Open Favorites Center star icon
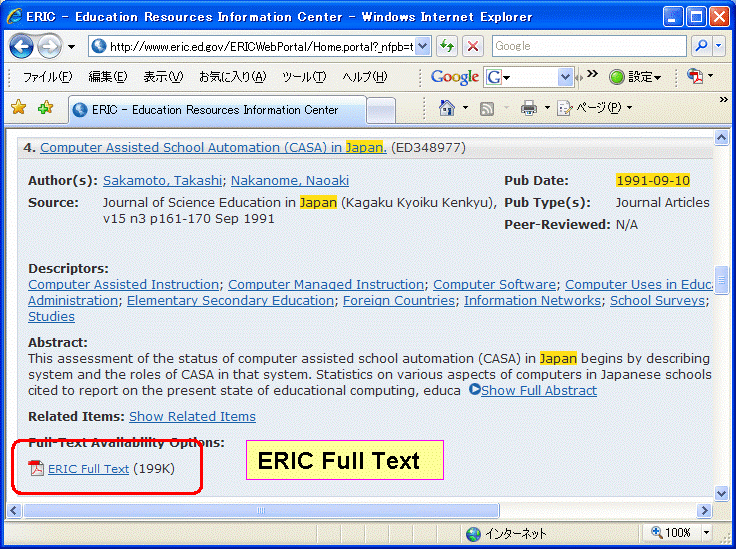Screen dimensions: 736x549 pos(19,107)
